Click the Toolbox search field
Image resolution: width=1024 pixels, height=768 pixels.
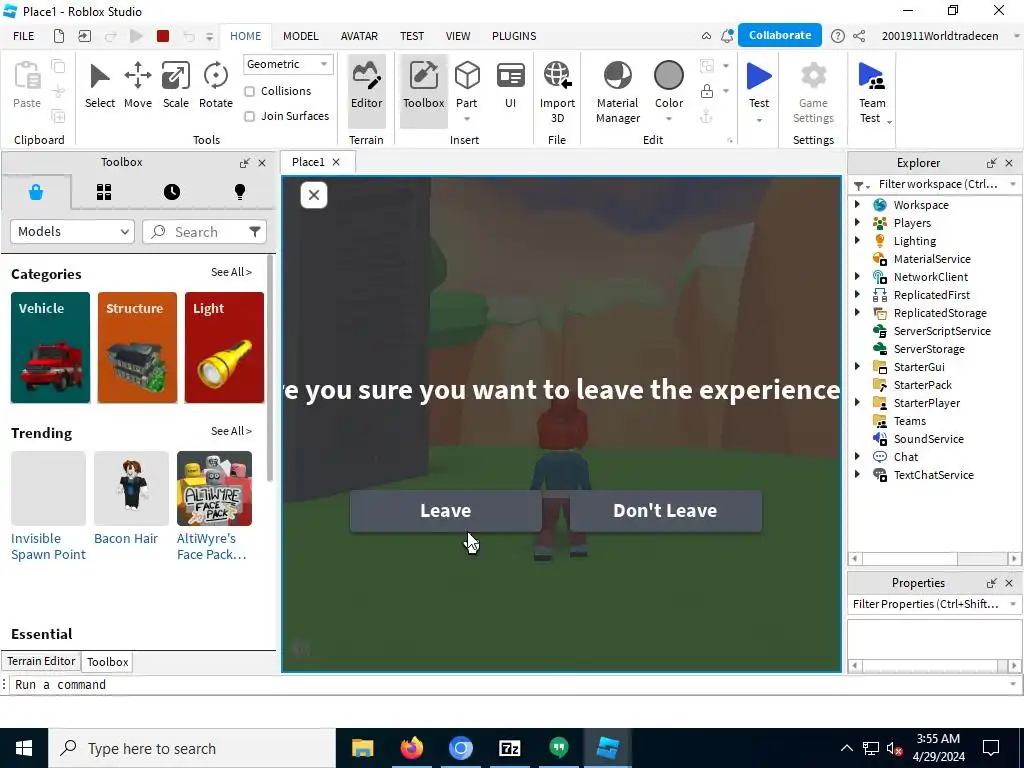(x=204, y=232)
